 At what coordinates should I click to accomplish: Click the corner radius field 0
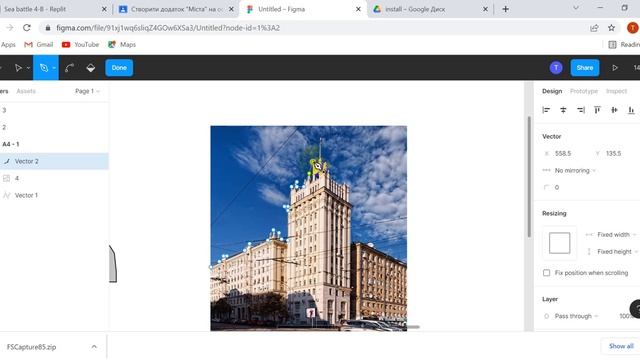(556, 187)
